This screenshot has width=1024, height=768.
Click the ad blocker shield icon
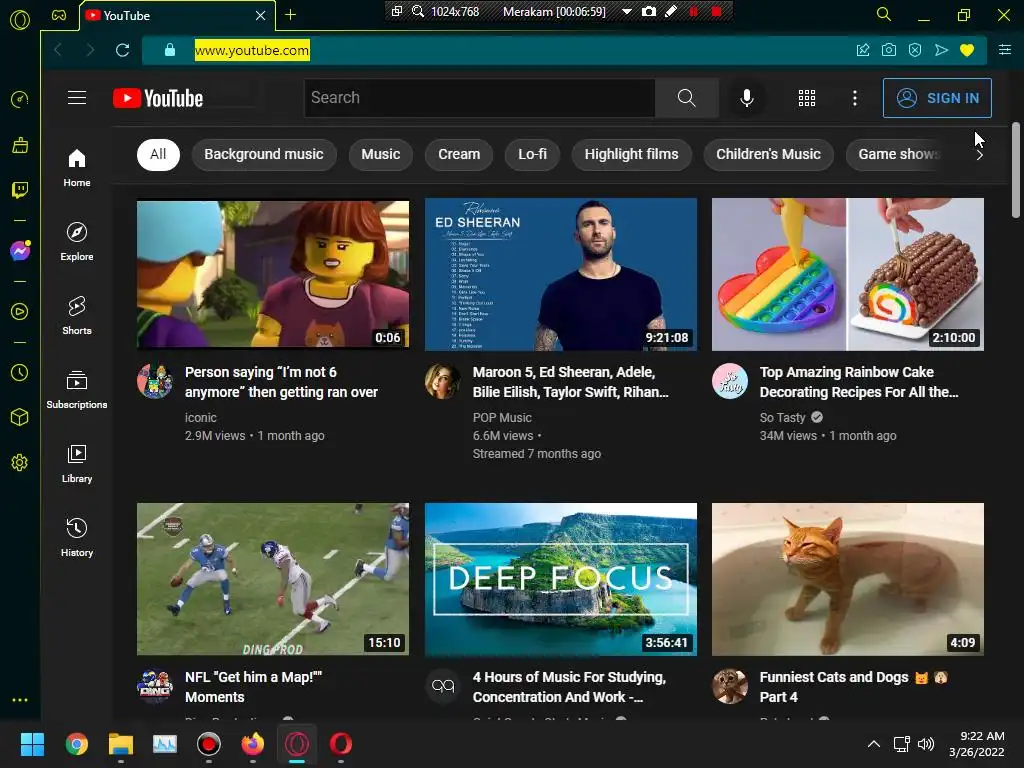click(x=915, y=50)
